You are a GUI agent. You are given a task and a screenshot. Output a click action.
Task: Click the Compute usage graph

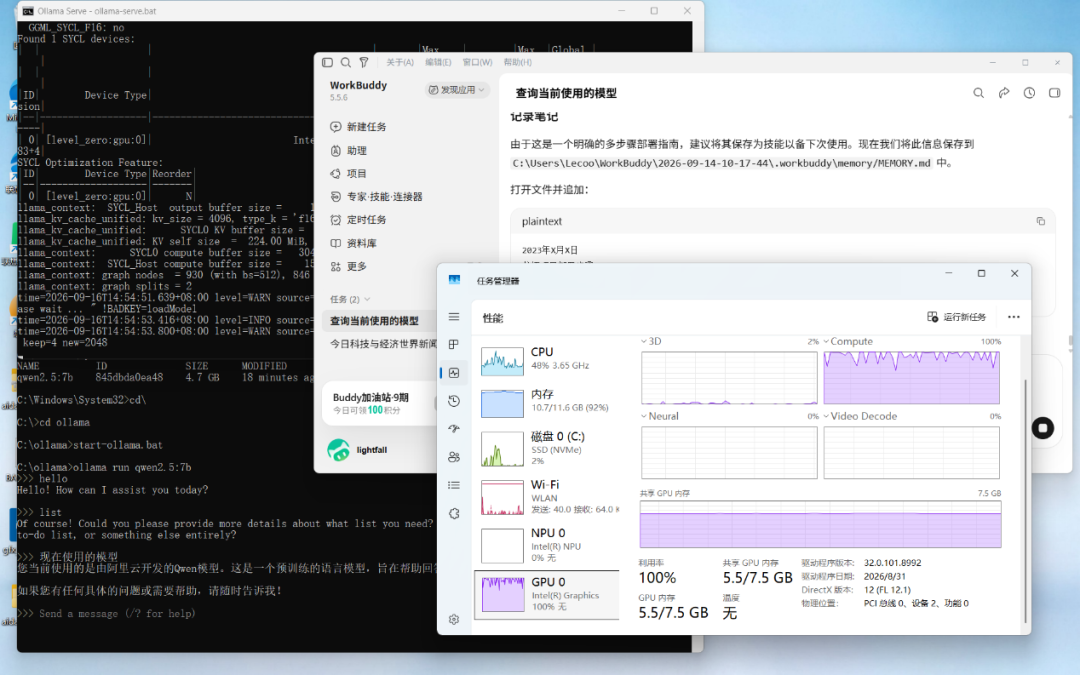click(x=911, y=377)
